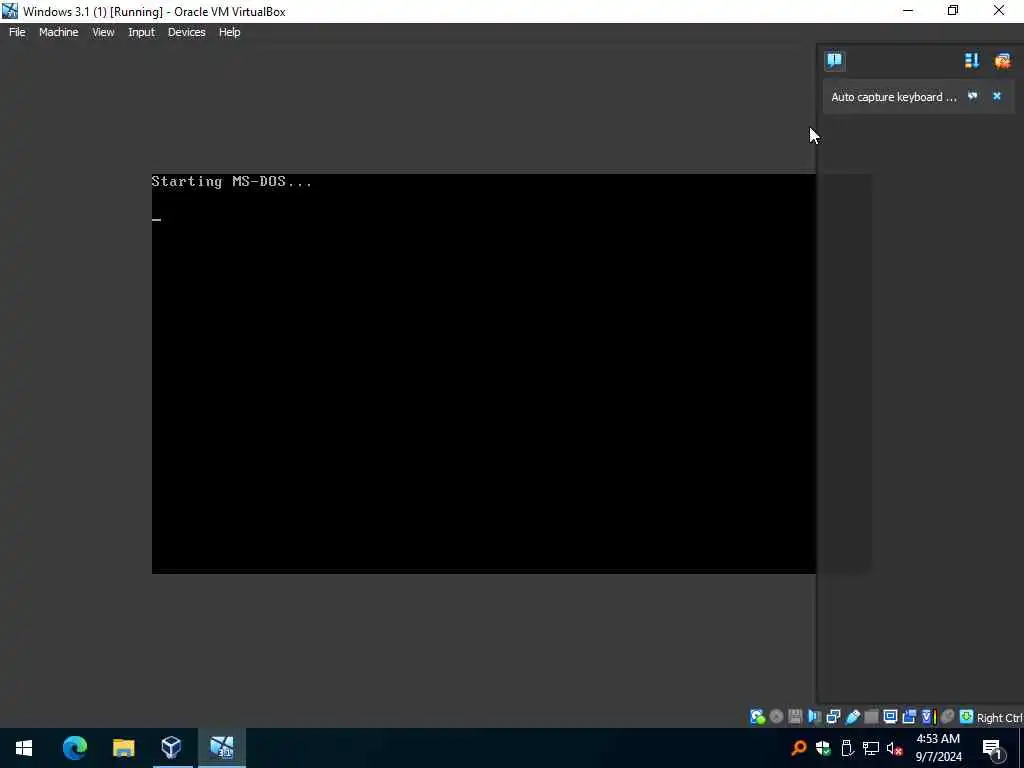Click the floppy drive status indicator
Screen dimensions: 1024x768
[795, 717]
